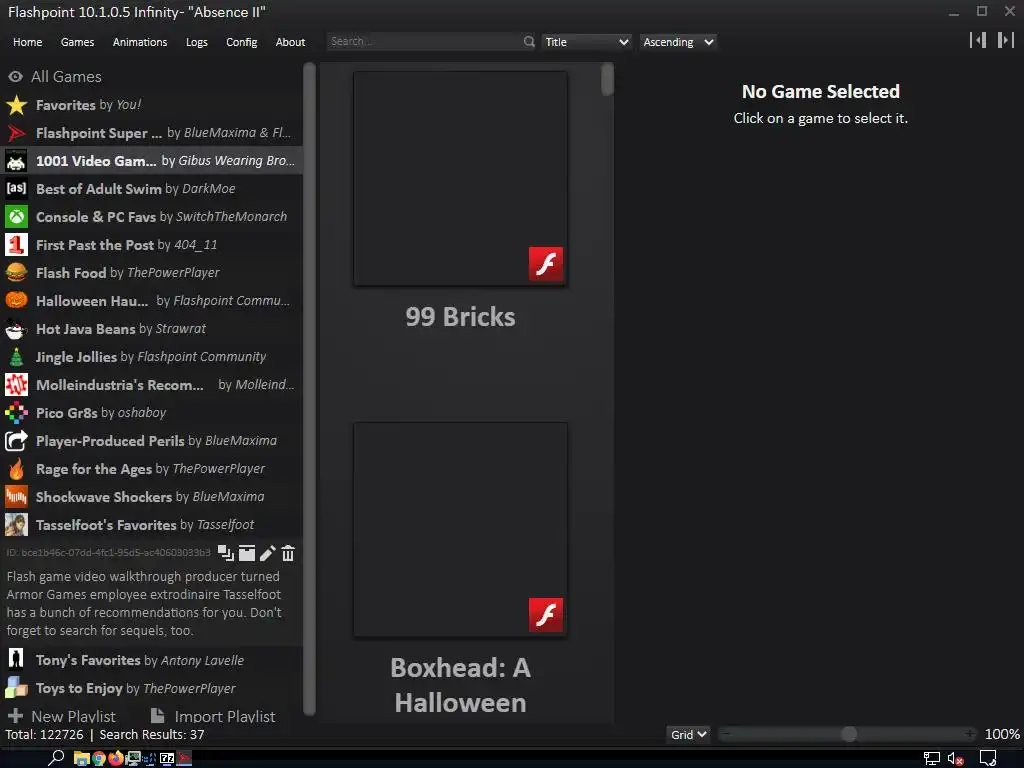The width and height of the screenshot is (1024, 768).
Task: Click the Shockwave Shockers orange icon
Action: coord(16,497)
